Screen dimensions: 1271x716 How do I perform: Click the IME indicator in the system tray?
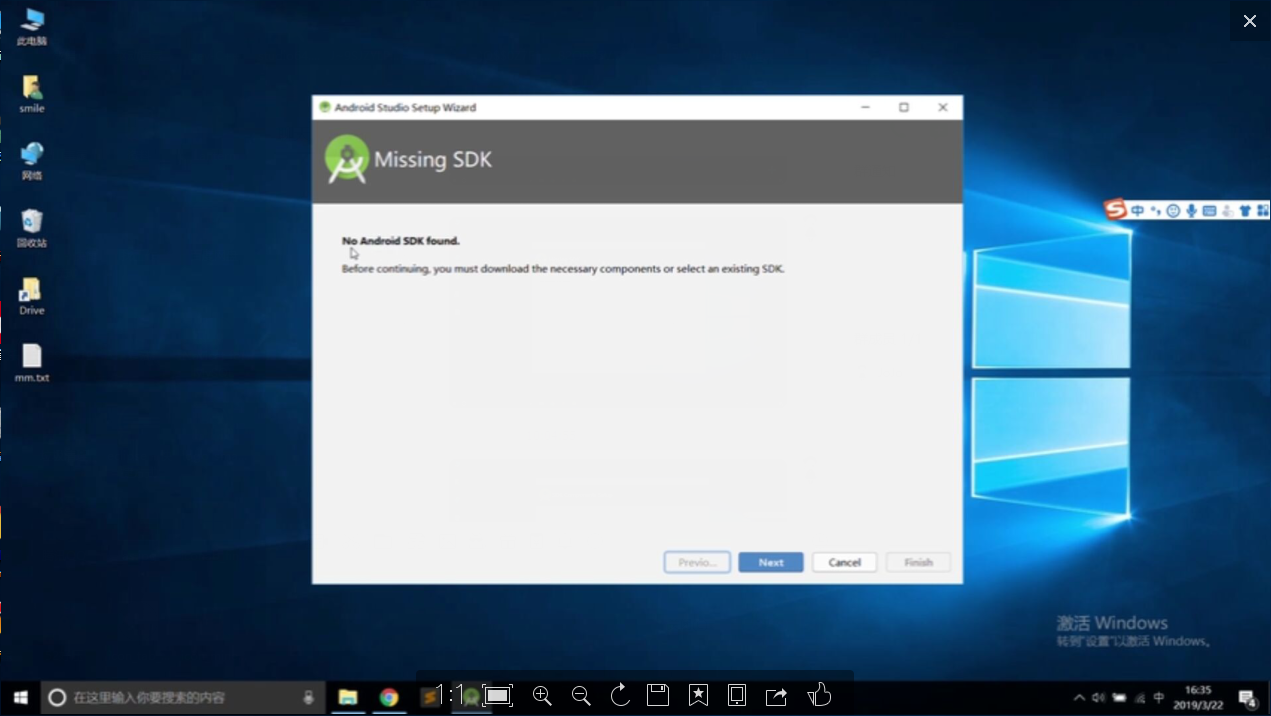(1159, 697)
